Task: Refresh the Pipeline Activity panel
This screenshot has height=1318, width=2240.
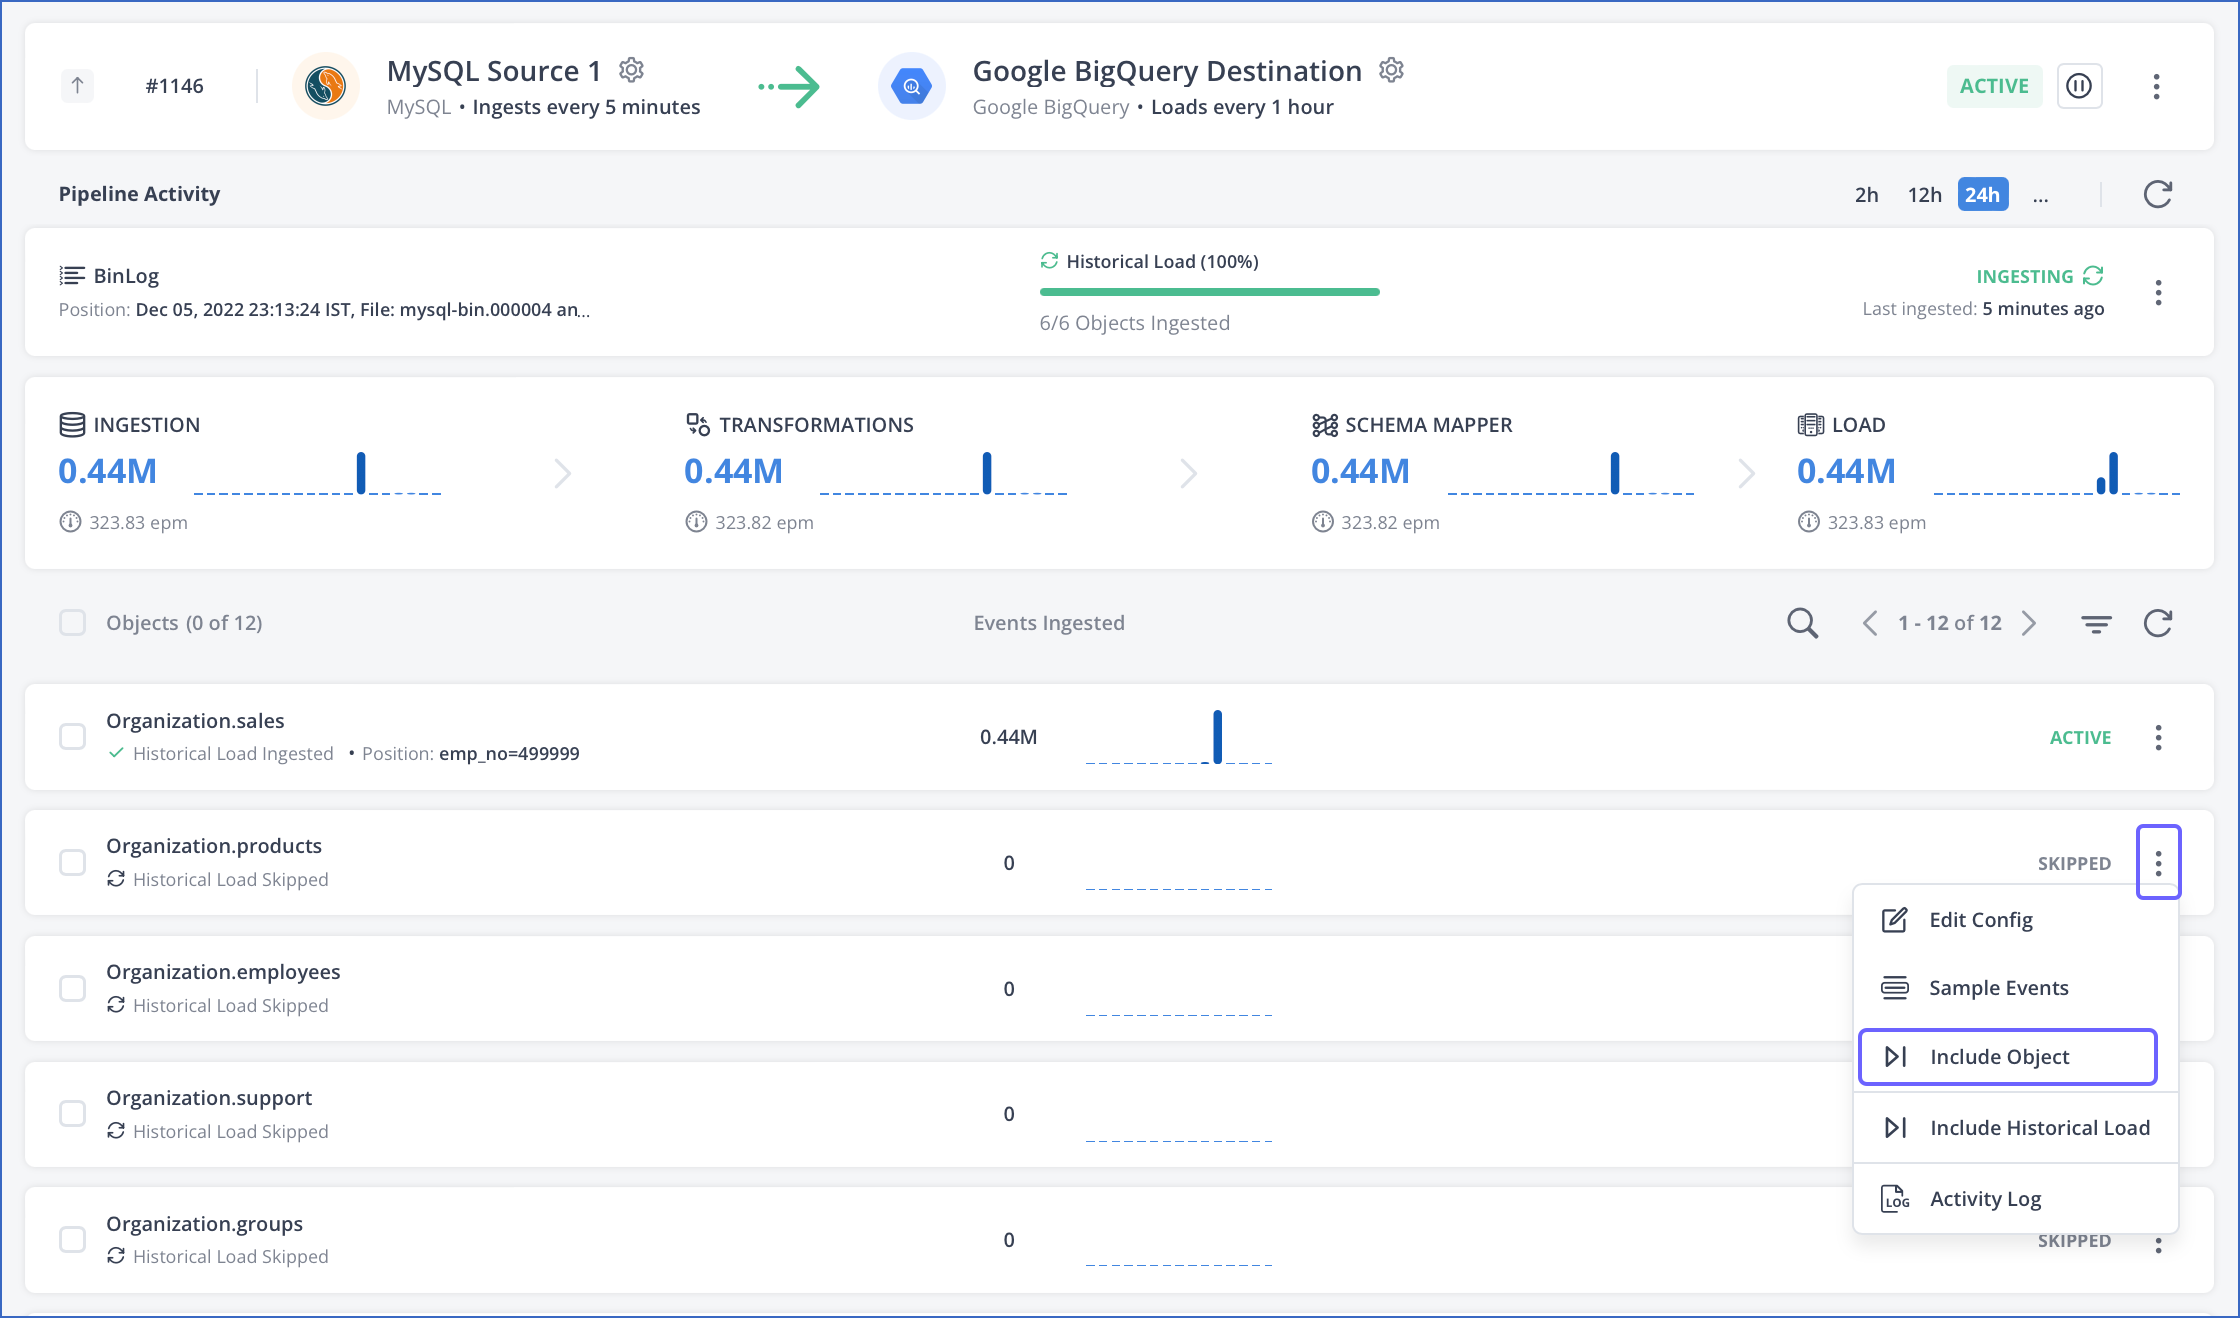Action: [2158, 194]
